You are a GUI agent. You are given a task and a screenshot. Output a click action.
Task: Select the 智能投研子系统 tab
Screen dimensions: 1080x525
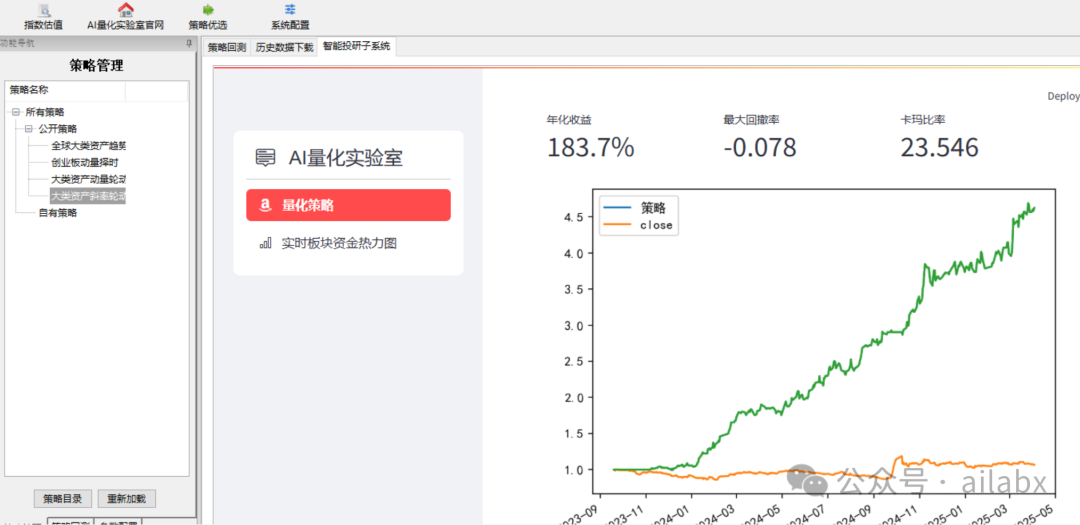[356, 47]
